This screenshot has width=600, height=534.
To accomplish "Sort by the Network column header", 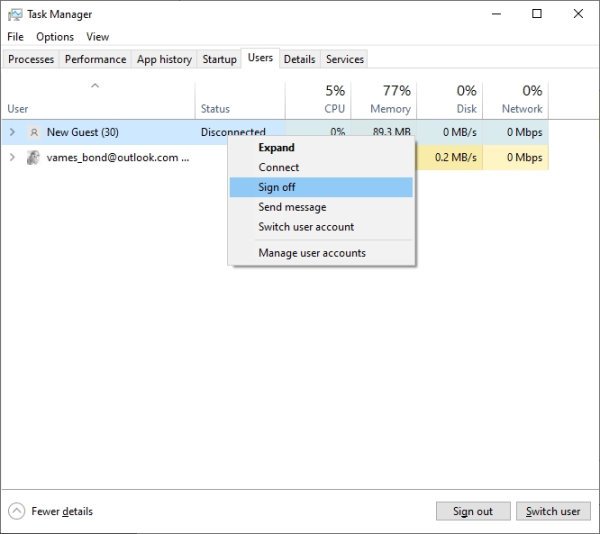I will [x=515, y=100].
